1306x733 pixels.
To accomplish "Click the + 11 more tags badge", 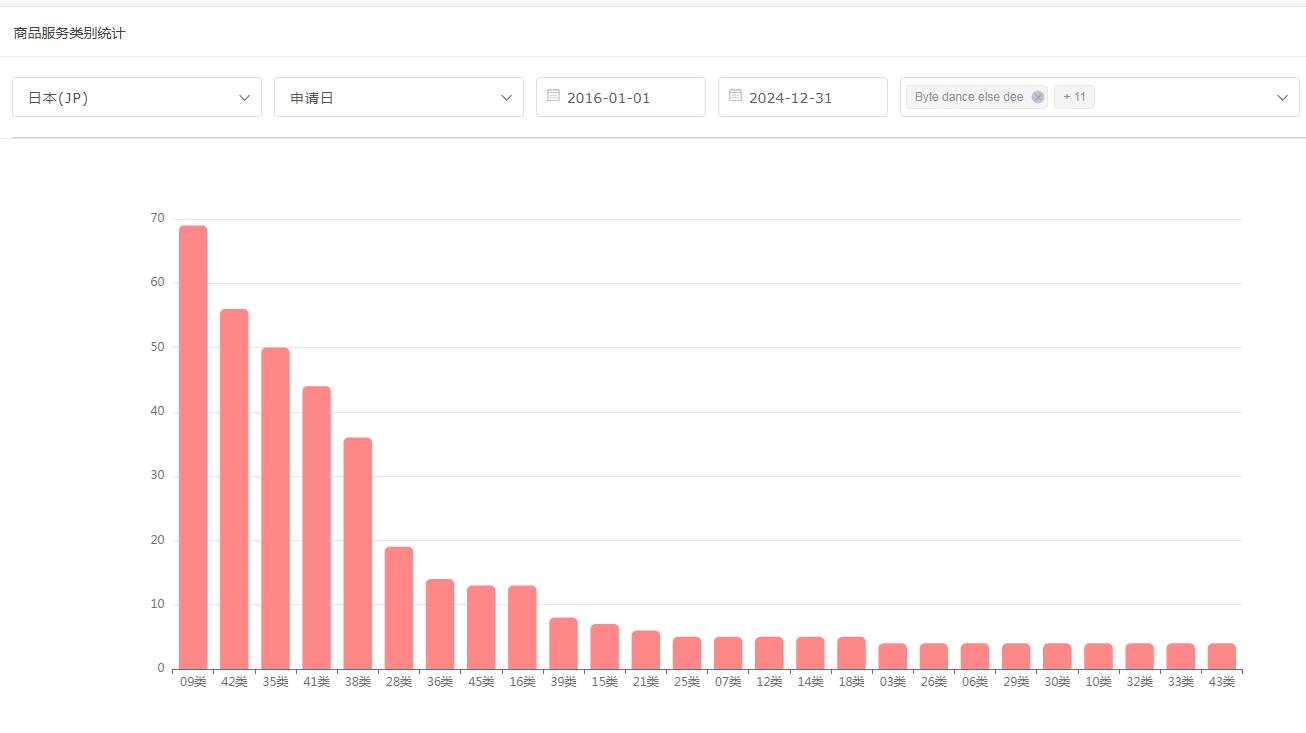I will 1074,97.
